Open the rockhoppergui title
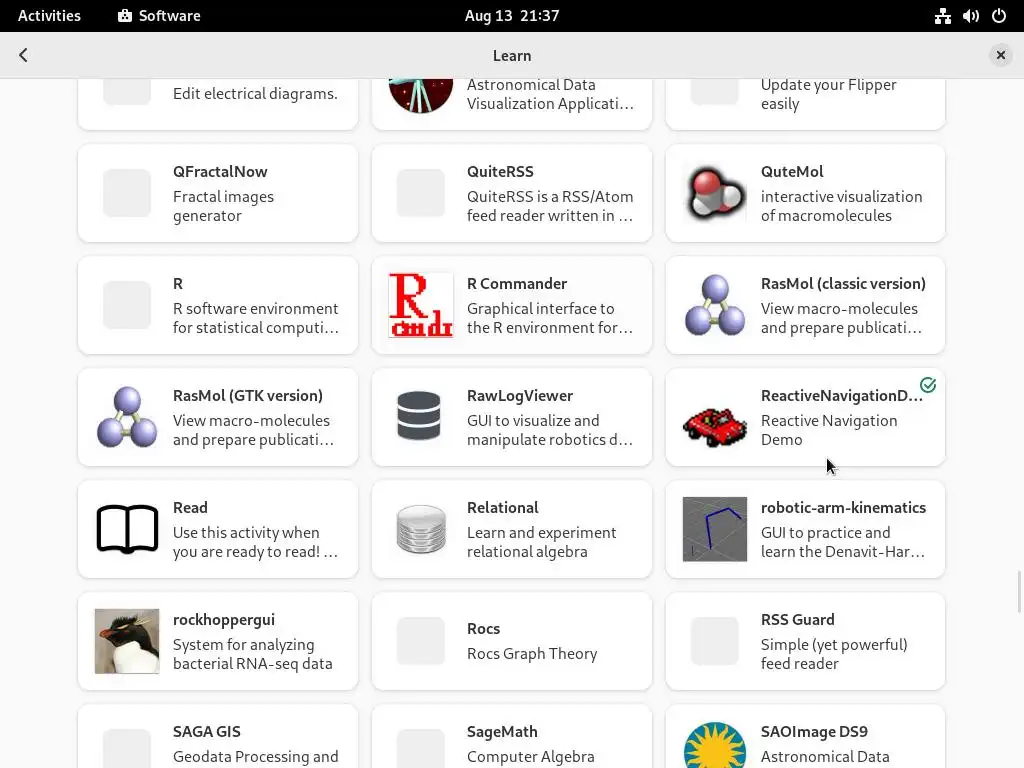Viewport: 1024px width, 768px height. [x=224, y=620]
